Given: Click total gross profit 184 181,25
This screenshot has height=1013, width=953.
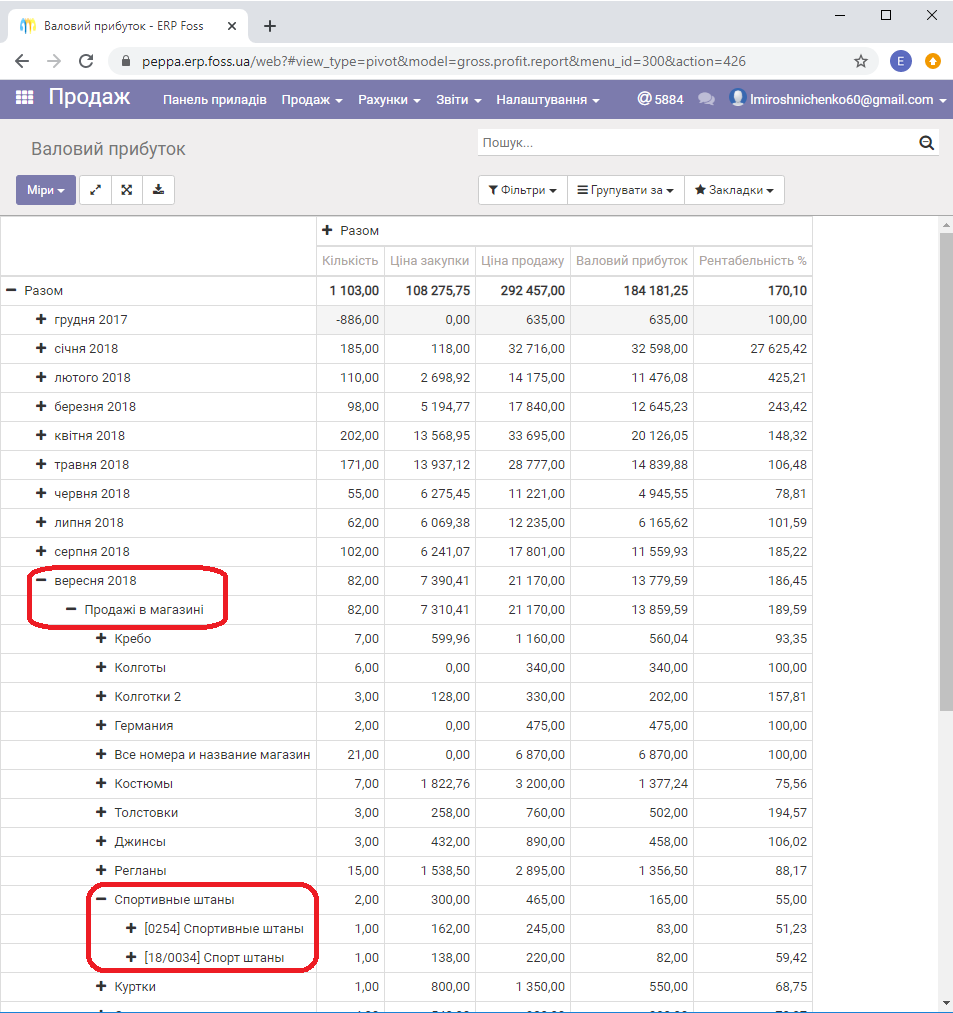Looking at the screenshot, I should pos(656,291).
